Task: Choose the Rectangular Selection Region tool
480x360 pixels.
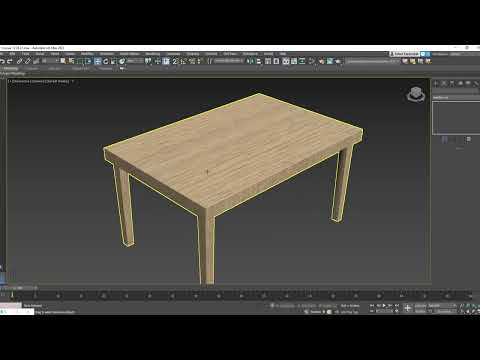Action: click(x=80, y=61)
